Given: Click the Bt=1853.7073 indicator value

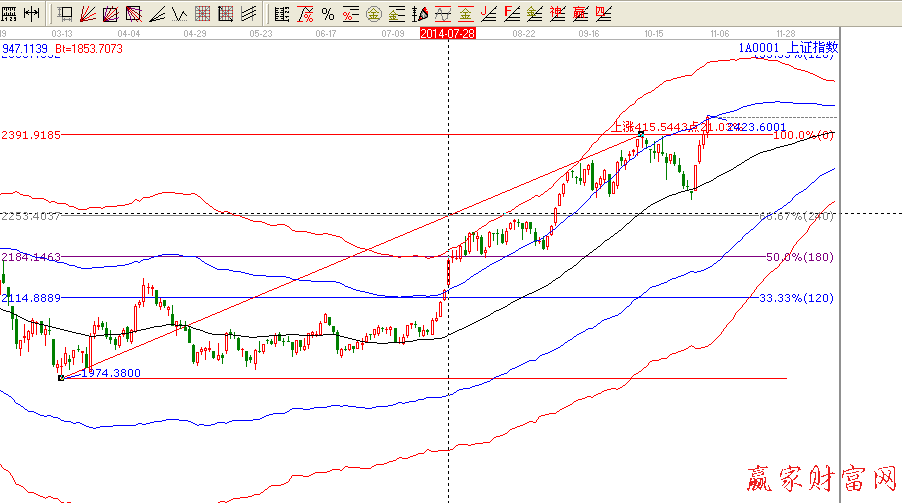Looking at the screenshot, I should click(x=89, y=48).
